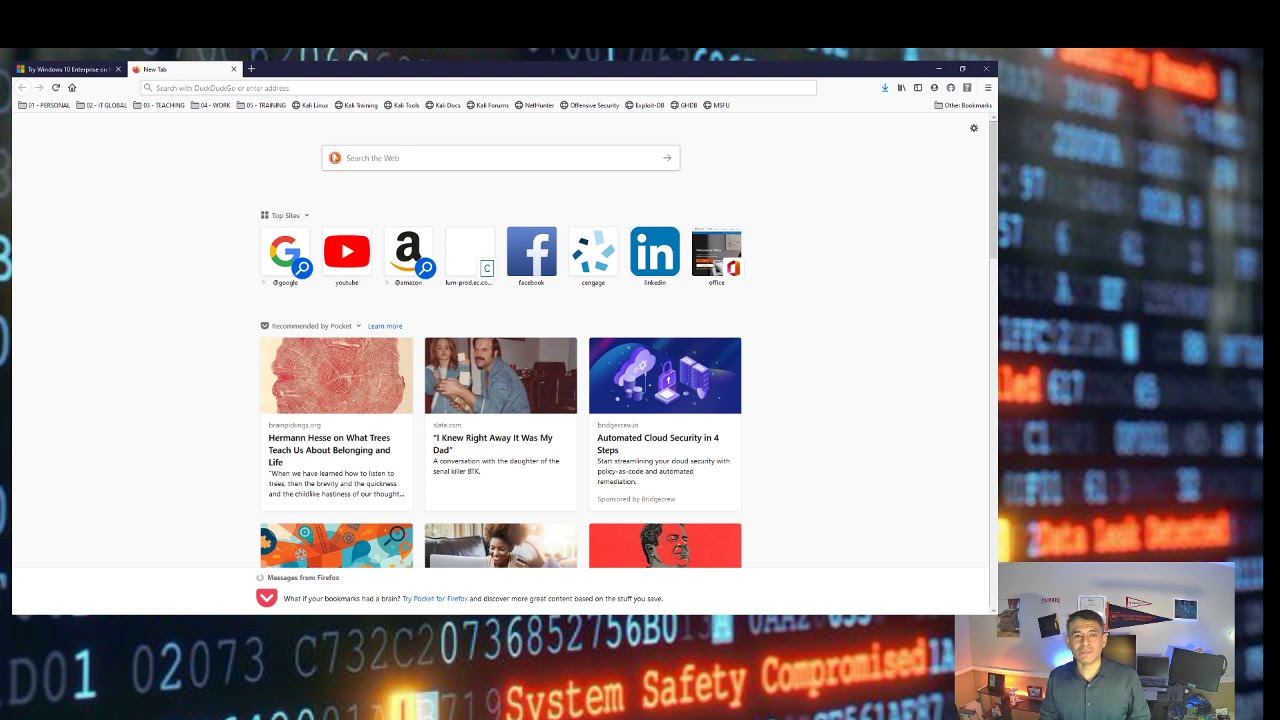This screenshot has width=1280, height=720.
Task: Open 04 - WORK bookmark folder
Action: (210, 105)
